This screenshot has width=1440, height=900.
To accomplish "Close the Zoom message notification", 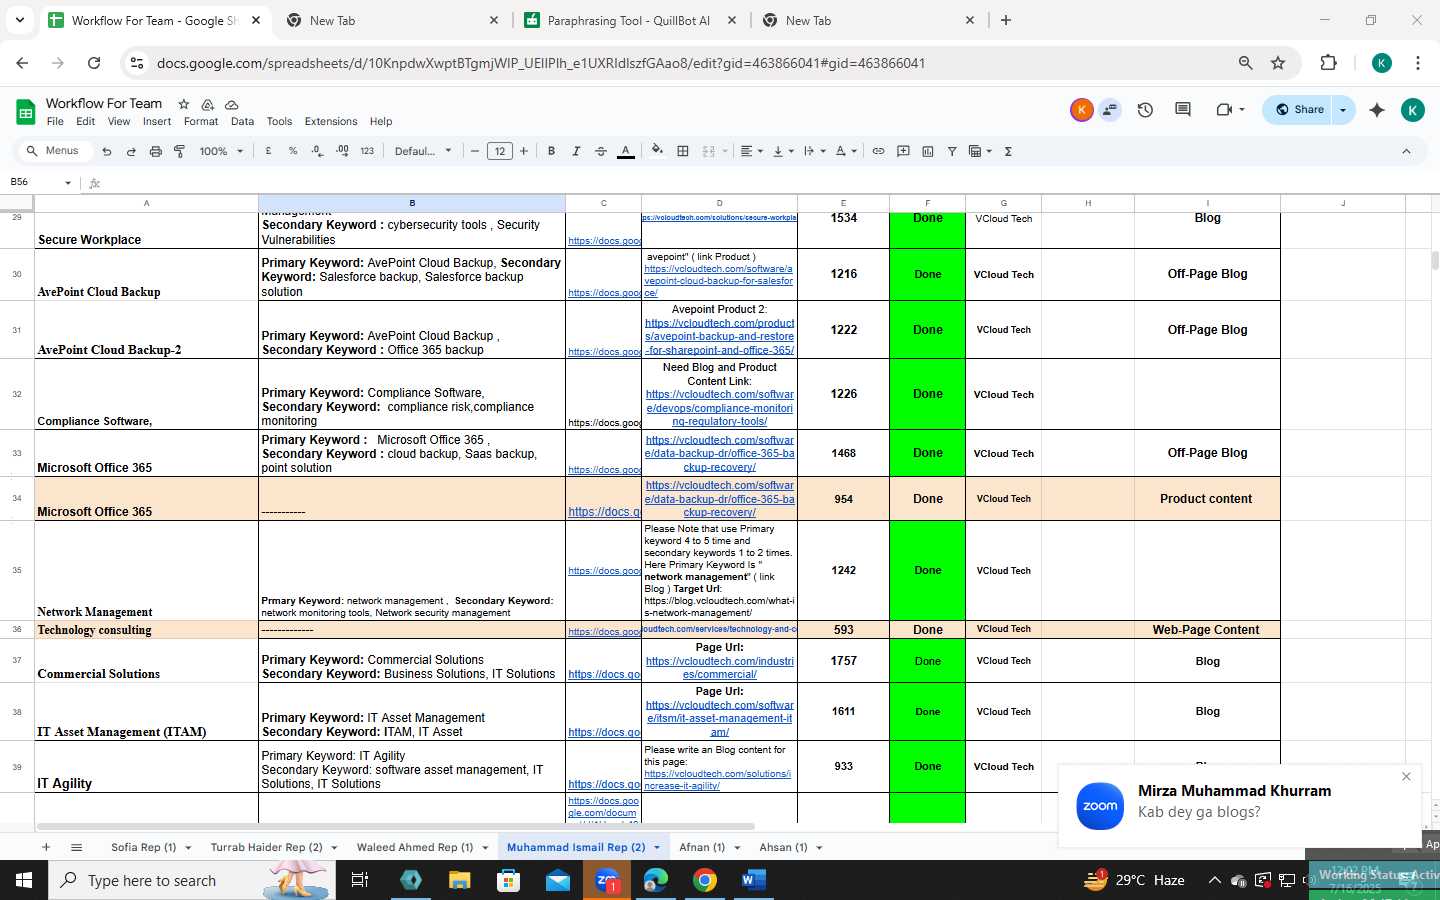I will click(x=1406, y=777).
